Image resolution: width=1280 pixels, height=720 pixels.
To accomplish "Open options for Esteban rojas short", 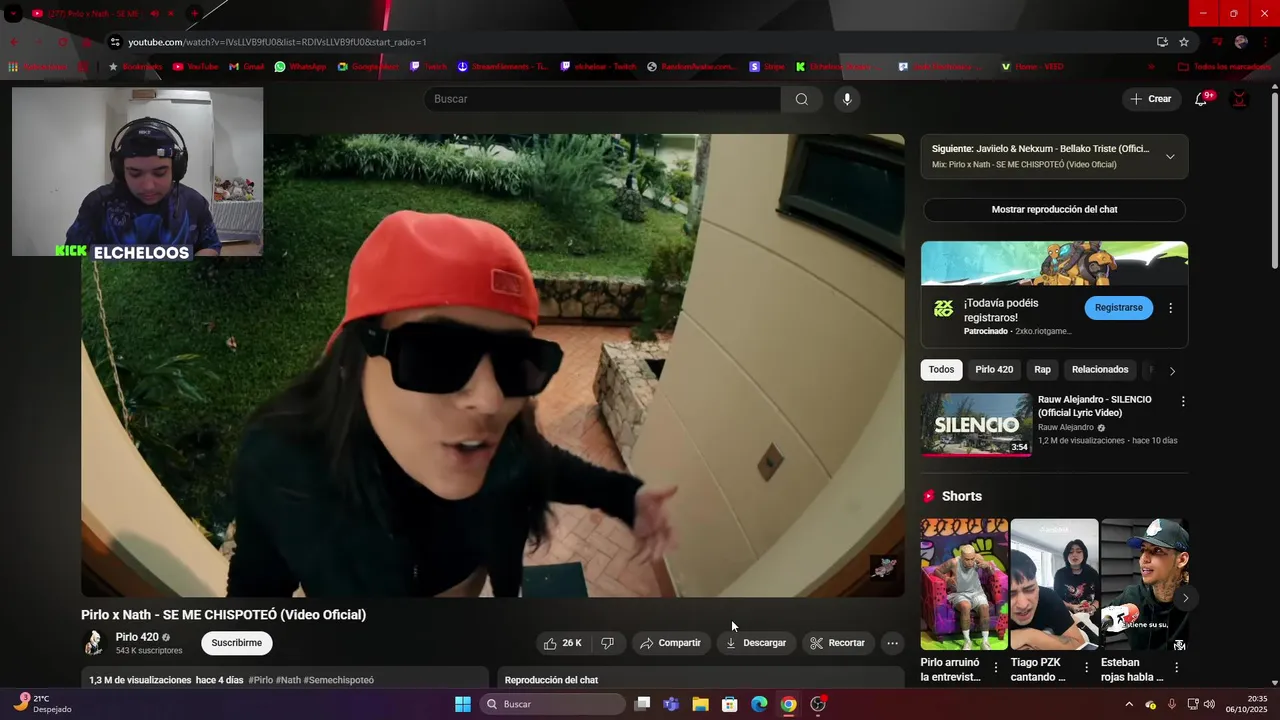I will coord(1176,667).
